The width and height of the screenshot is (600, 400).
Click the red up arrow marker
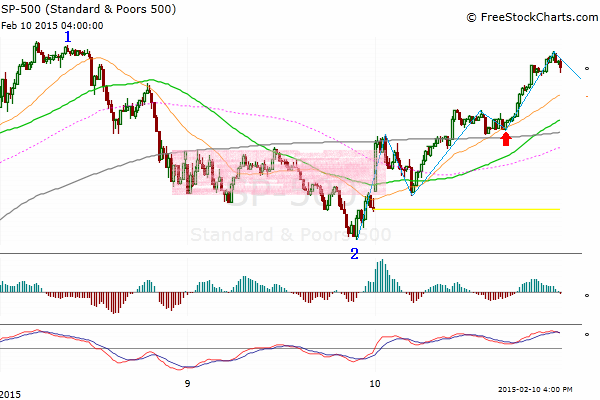(506, 138)
